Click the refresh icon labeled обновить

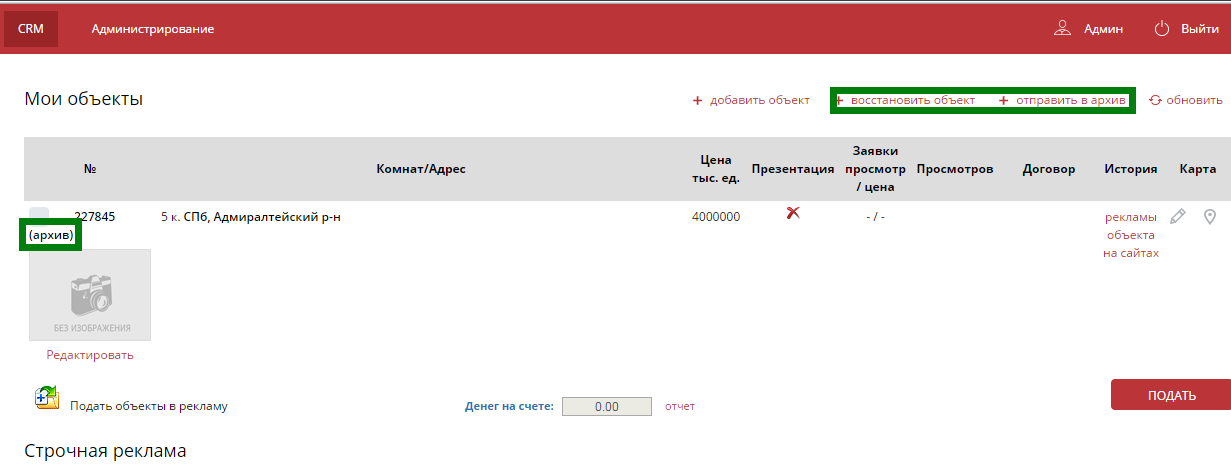coord(1156,100)
